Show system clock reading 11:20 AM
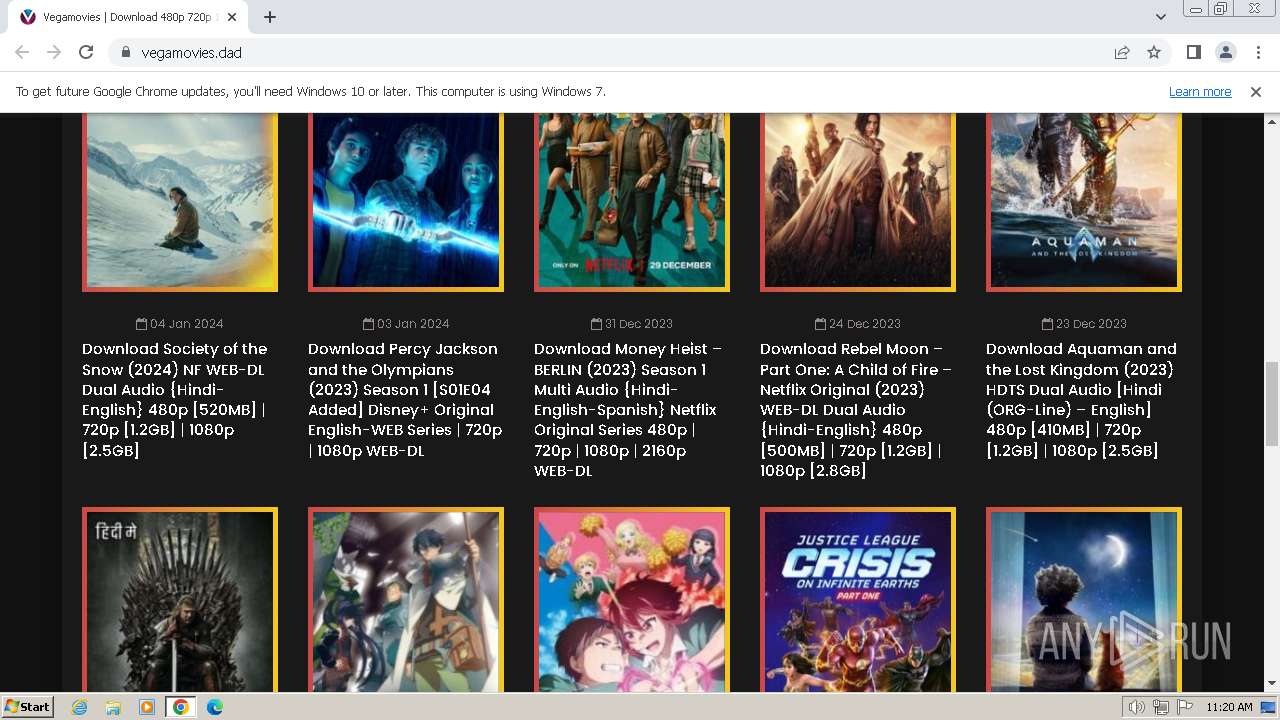 tap(1229, 707)
